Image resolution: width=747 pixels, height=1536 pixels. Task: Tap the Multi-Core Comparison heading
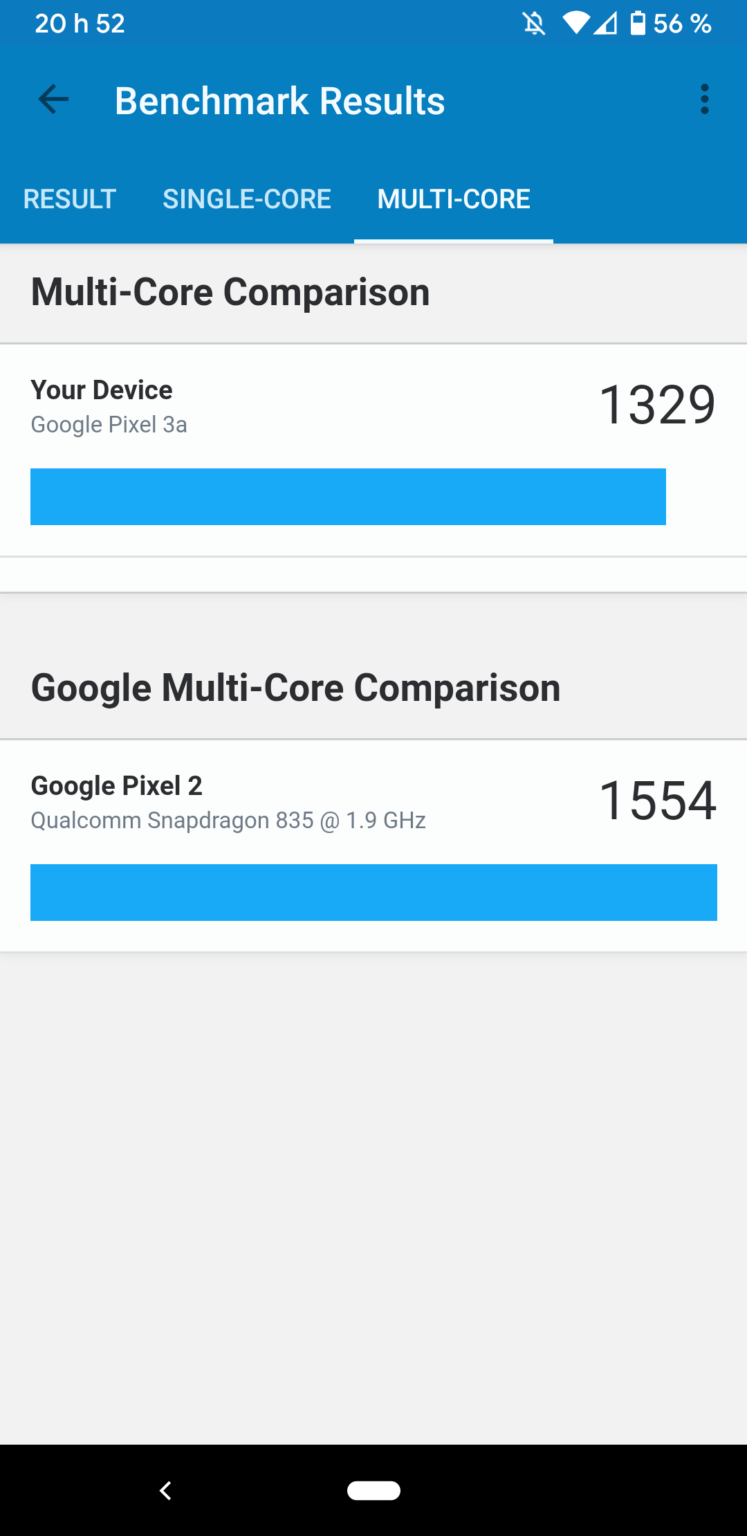click(x=230, y=292)
